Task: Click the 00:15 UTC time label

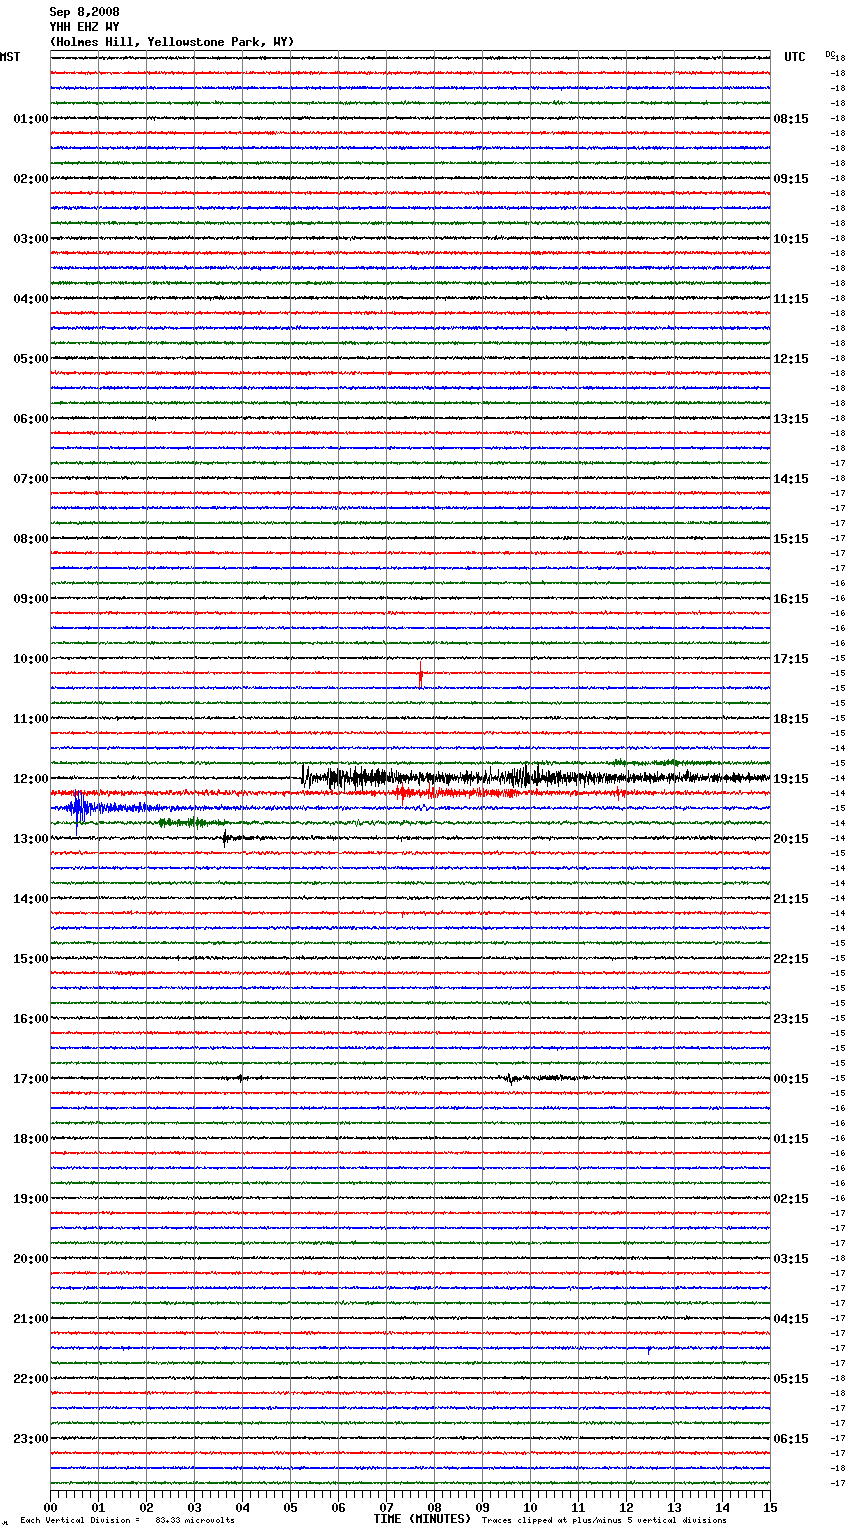Action: 791,1079
